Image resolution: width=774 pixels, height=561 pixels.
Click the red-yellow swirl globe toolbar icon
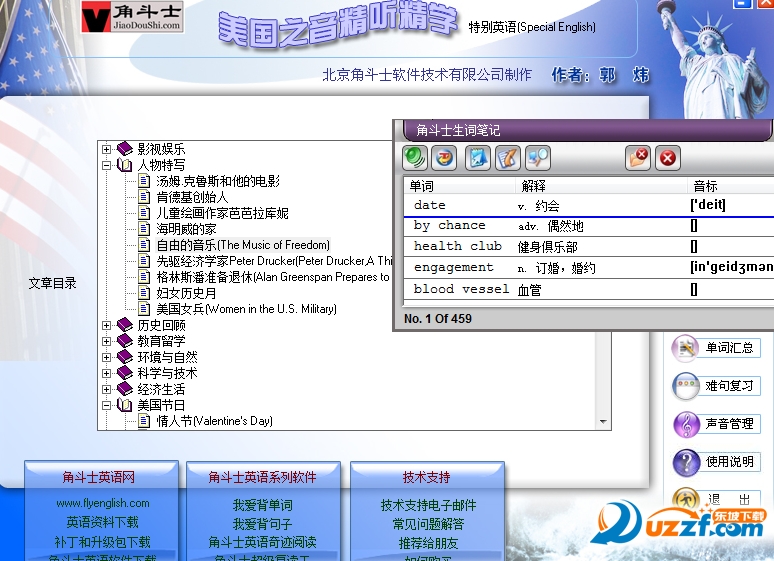[x=444, y=158]
